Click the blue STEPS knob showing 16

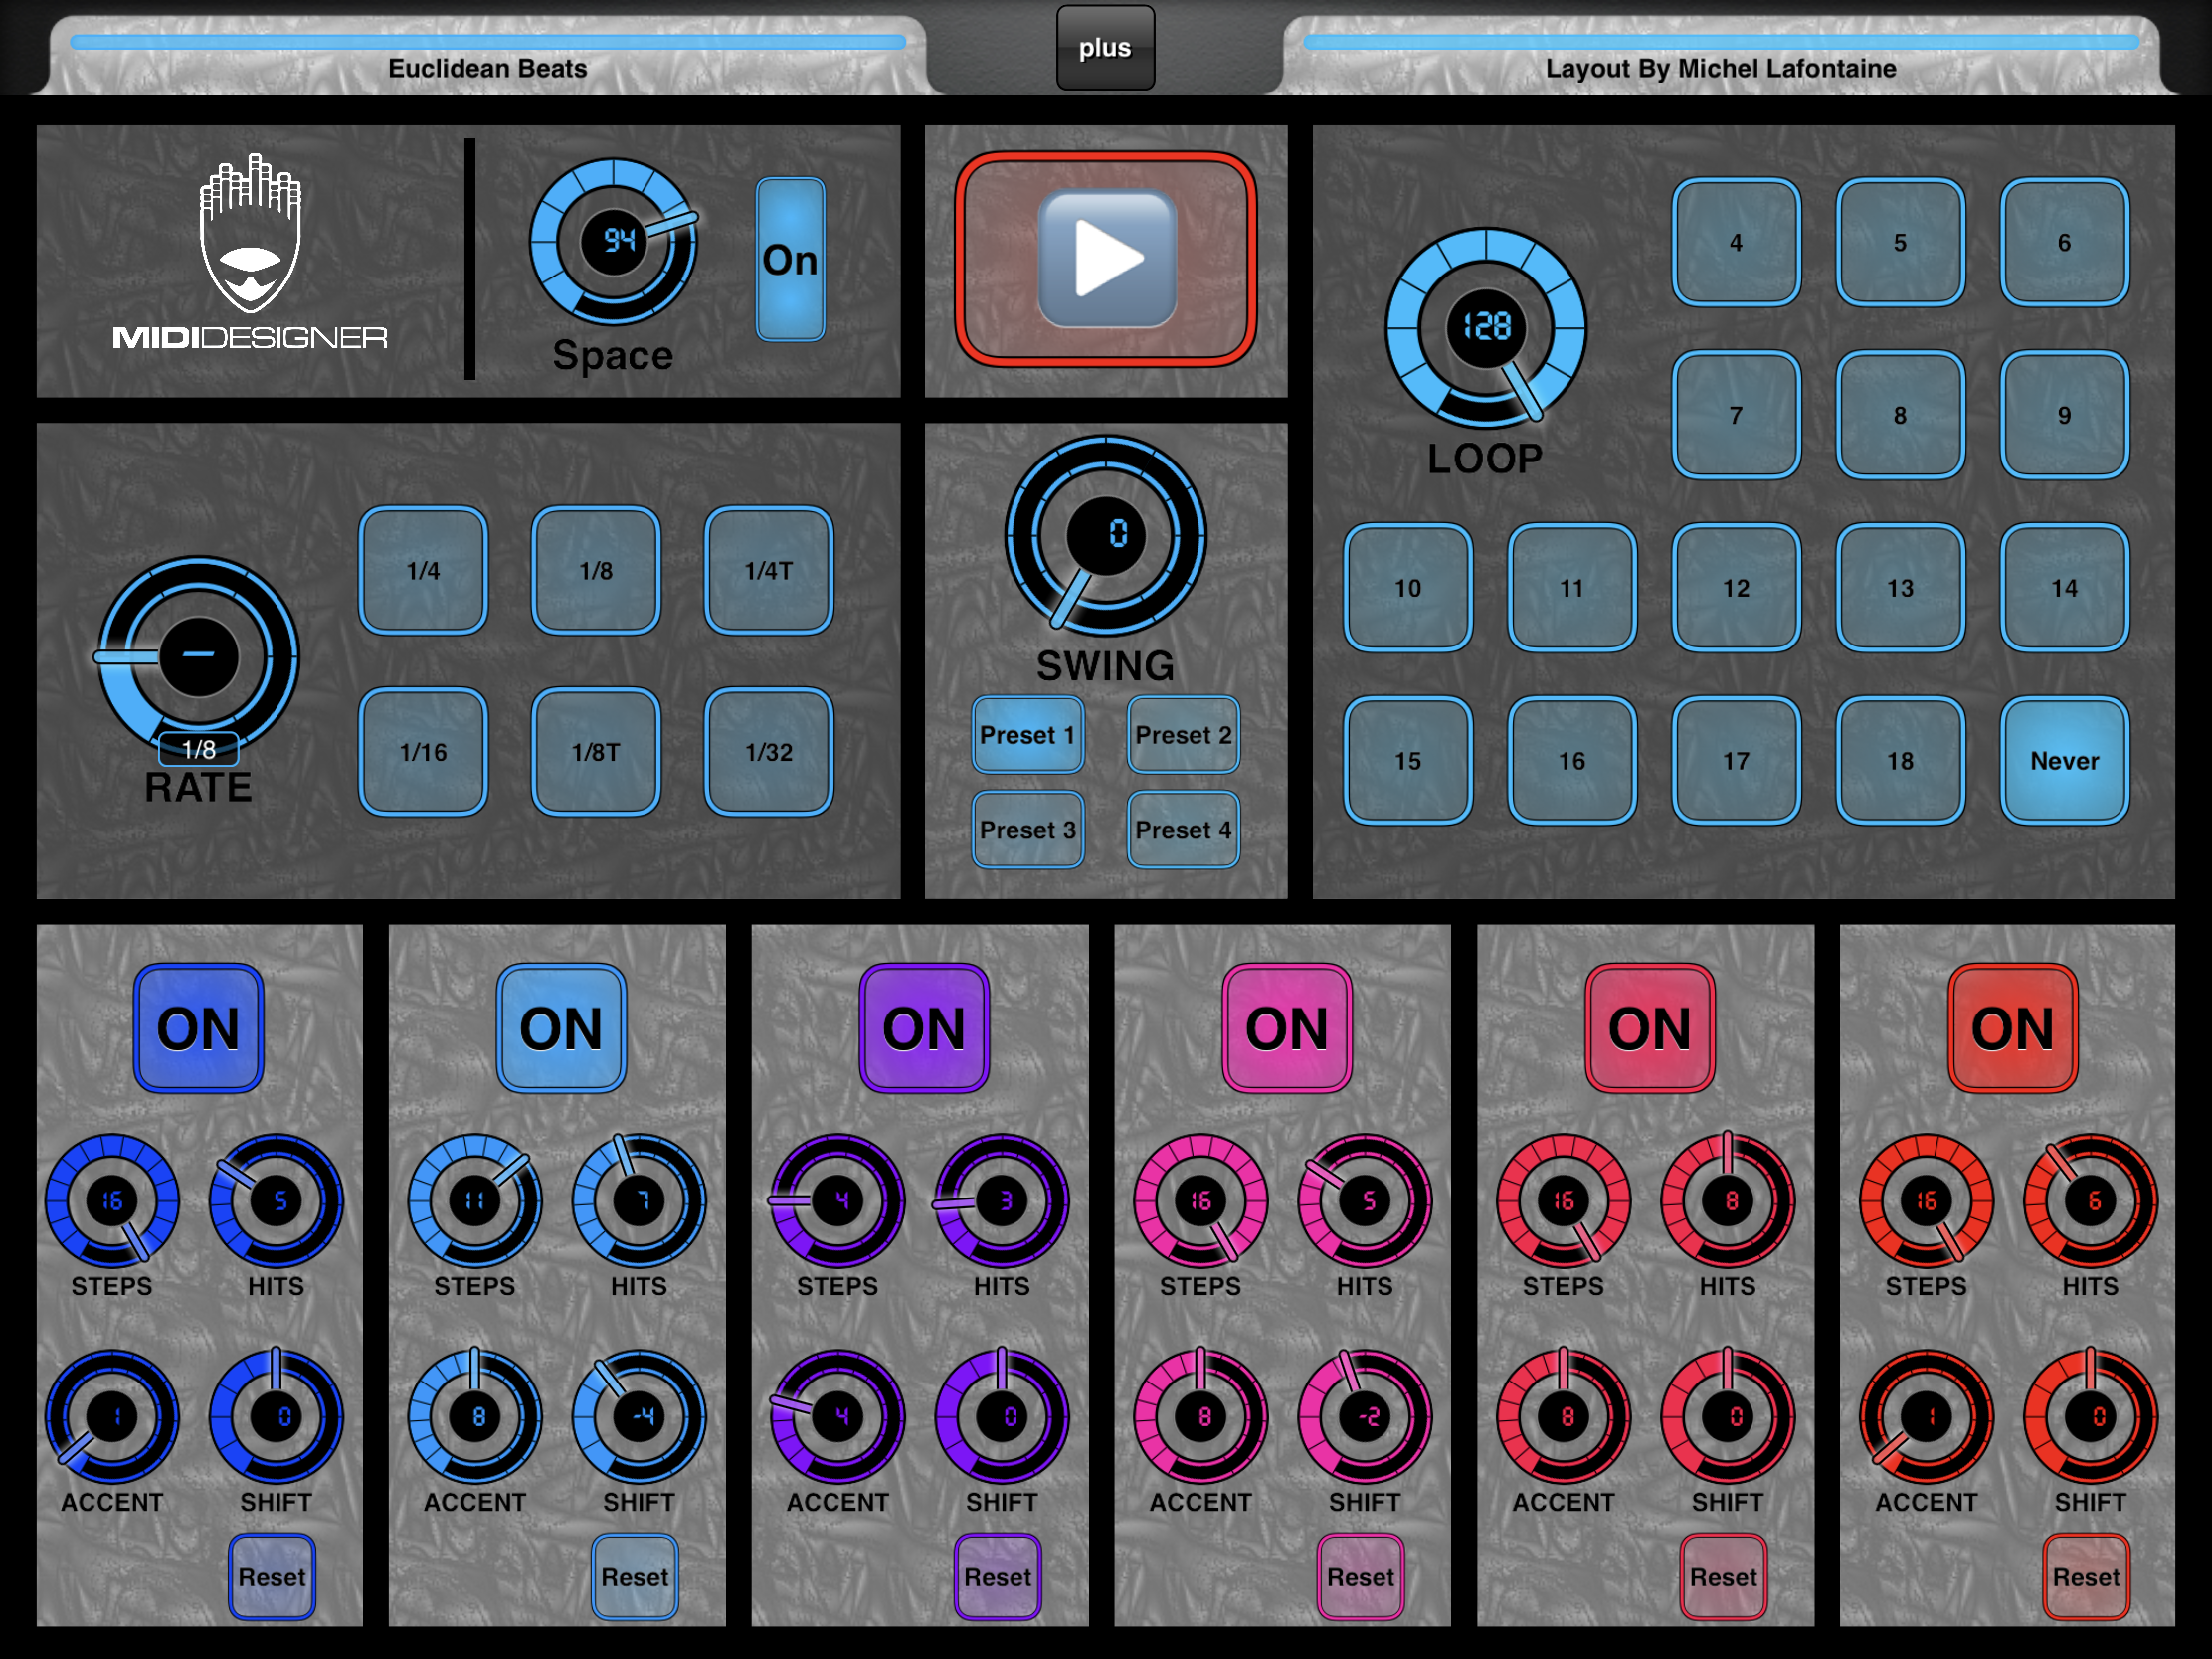112,1200
